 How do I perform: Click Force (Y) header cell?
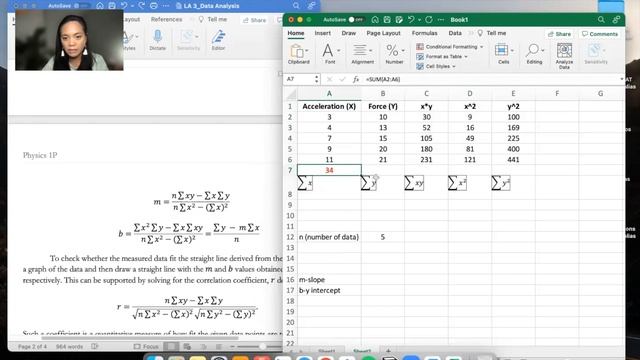pyautogui.click(x=383, y=107)
